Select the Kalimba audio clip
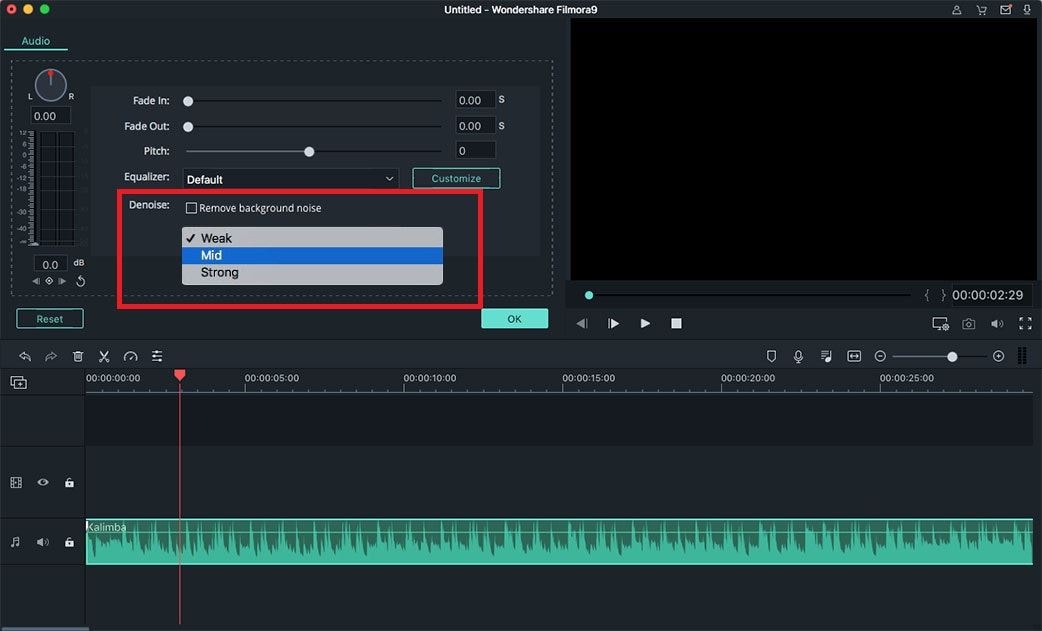This screenshot has width=1042, height=631. click(x=559, y=542)
